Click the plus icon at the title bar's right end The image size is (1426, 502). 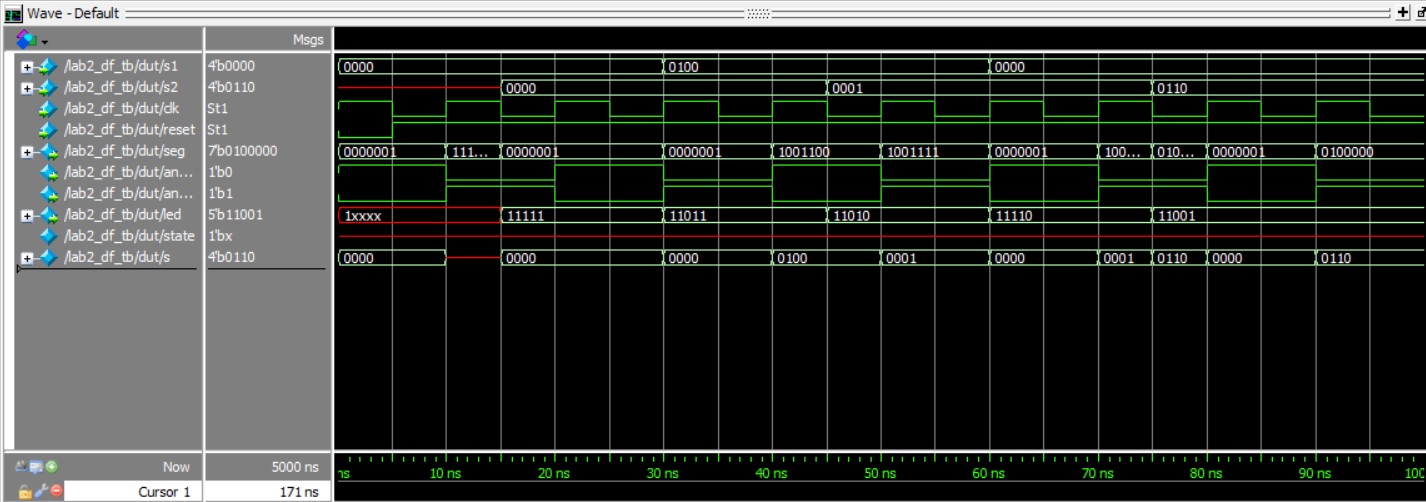[x=1401, y=13]
